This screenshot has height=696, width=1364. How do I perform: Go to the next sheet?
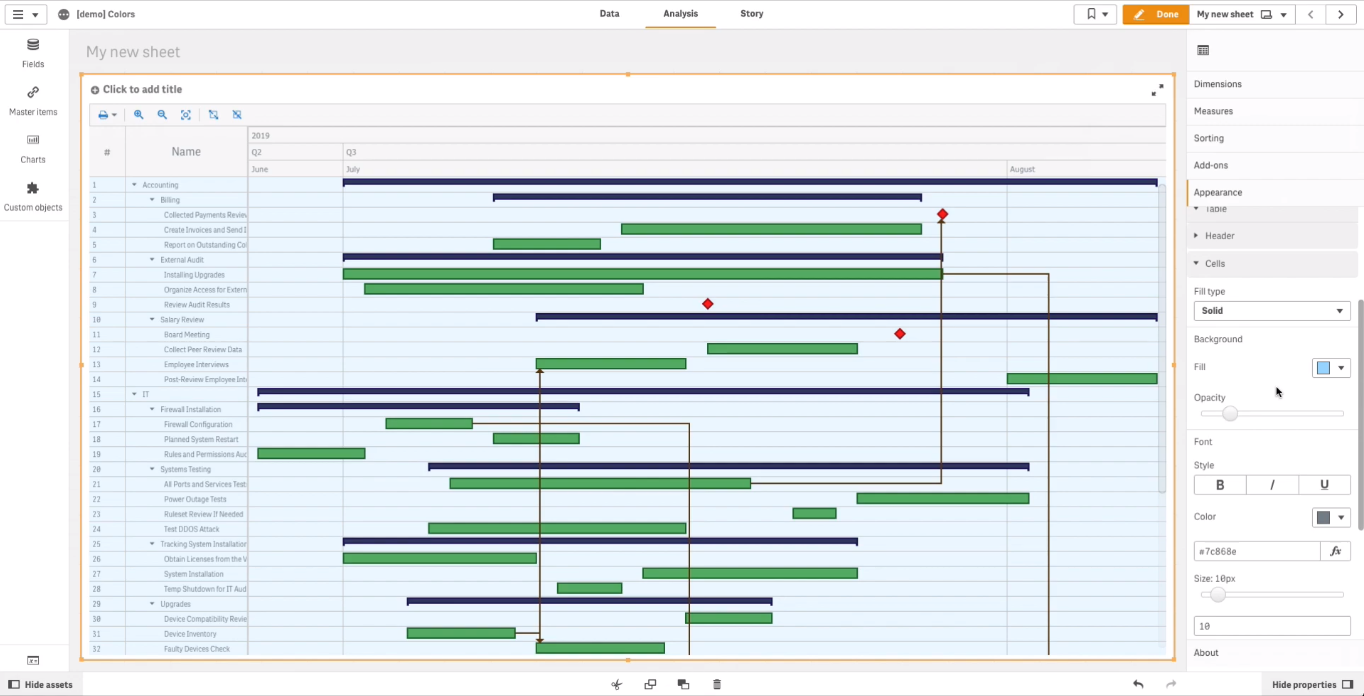click(1341, 14)
